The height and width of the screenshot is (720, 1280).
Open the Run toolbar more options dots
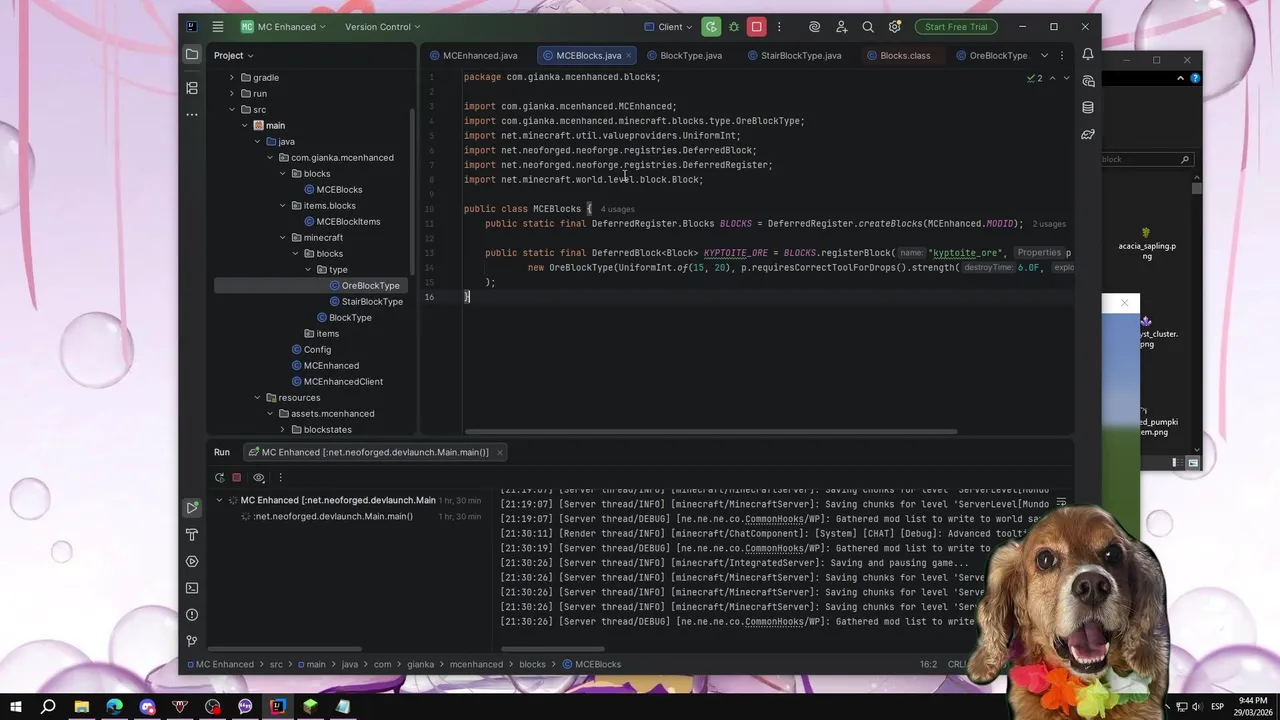(x=280, y=478)
